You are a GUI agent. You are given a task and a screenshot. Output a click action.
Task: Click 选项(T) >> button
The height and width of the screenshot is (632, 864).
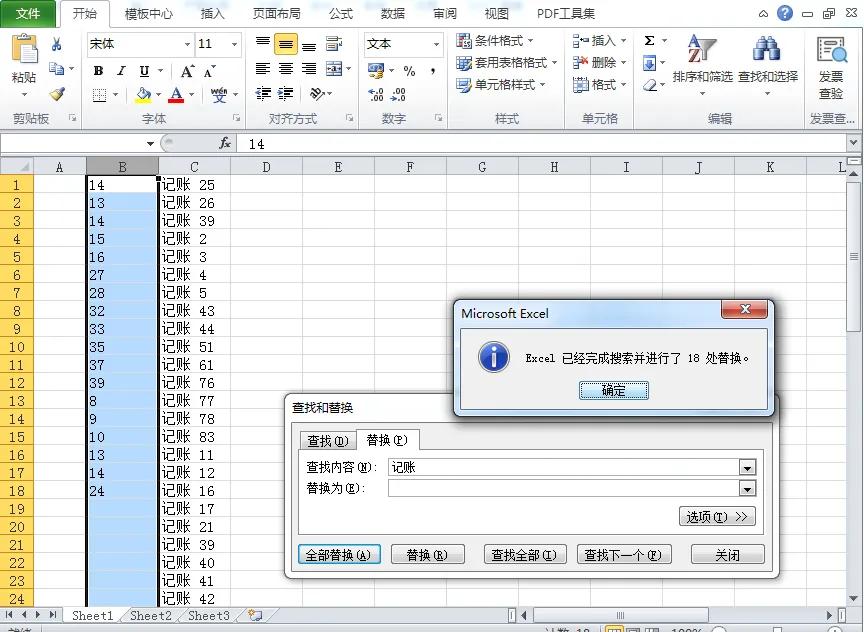click(717, 516)
